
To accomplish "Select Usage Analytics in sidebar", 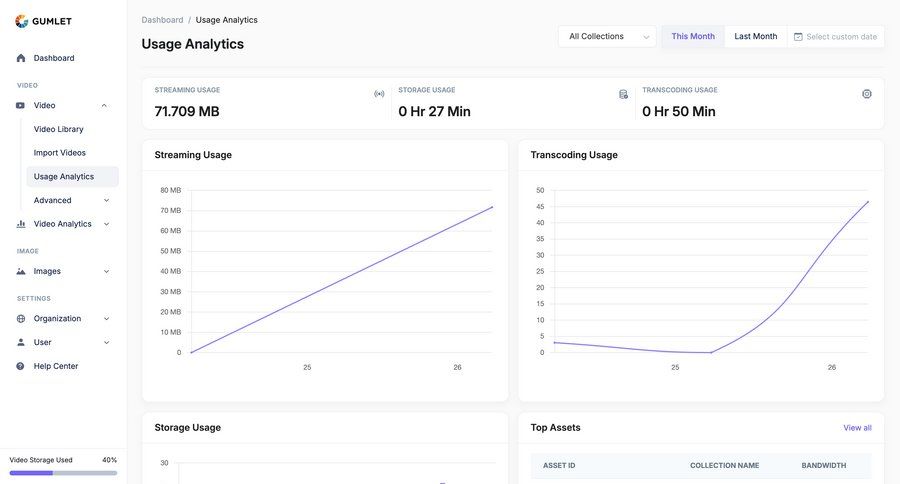I will [x=72, y=176].
